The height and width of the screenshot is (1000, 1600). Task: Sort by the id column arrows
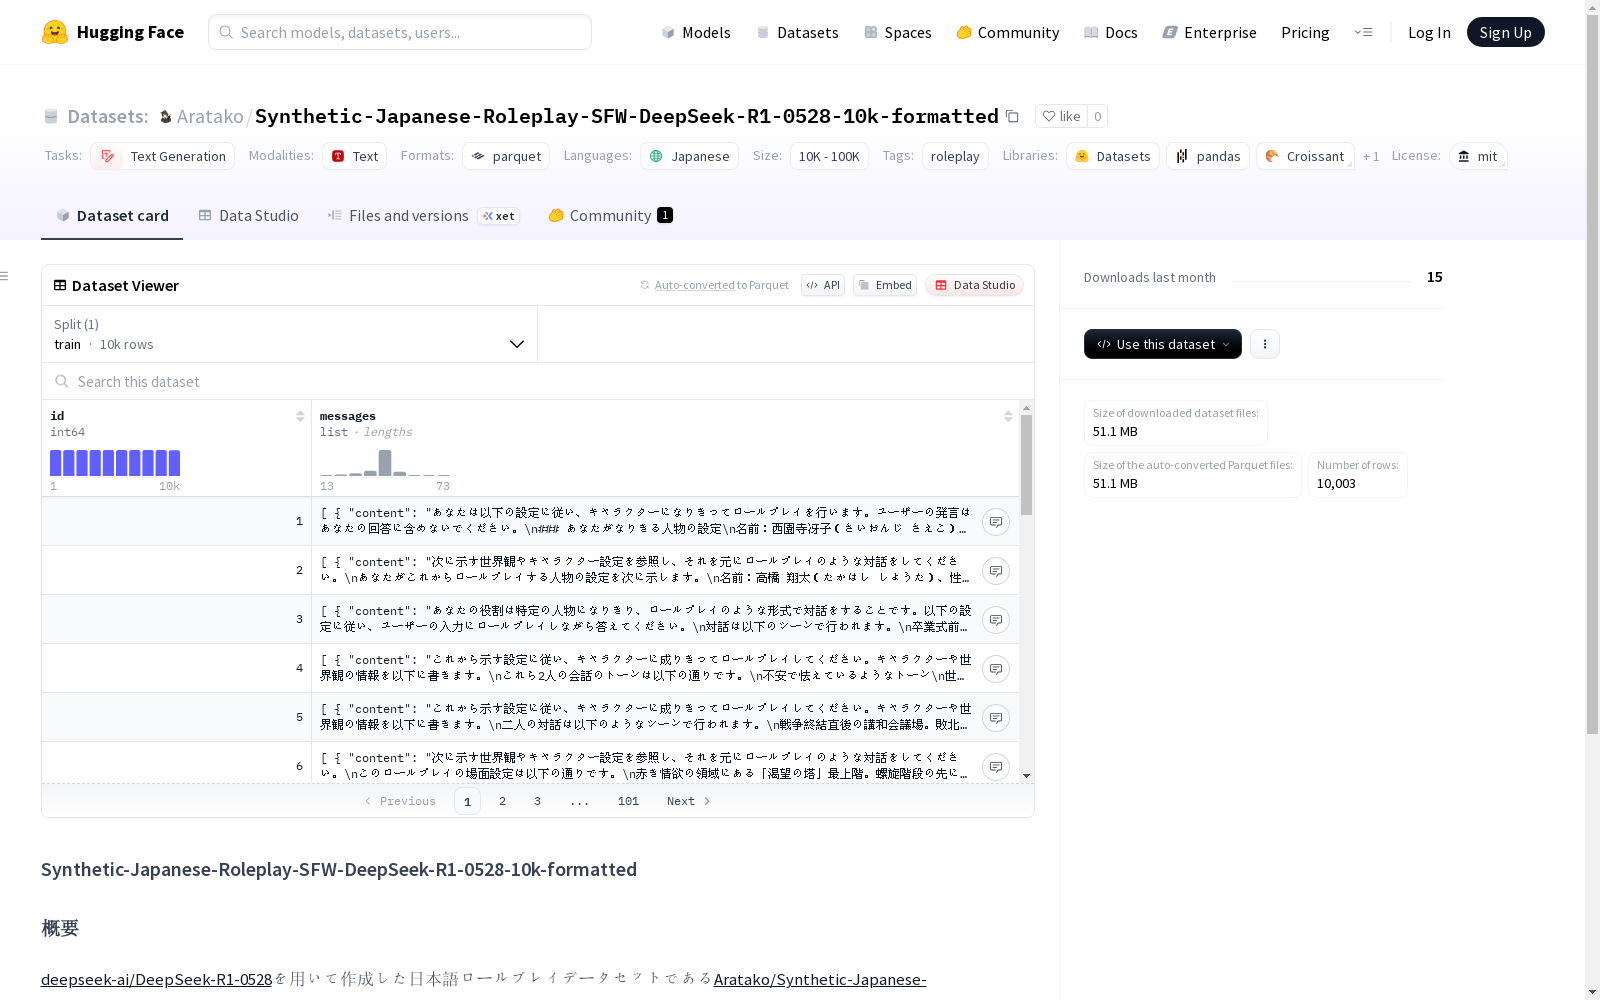(x=300, y=416)
